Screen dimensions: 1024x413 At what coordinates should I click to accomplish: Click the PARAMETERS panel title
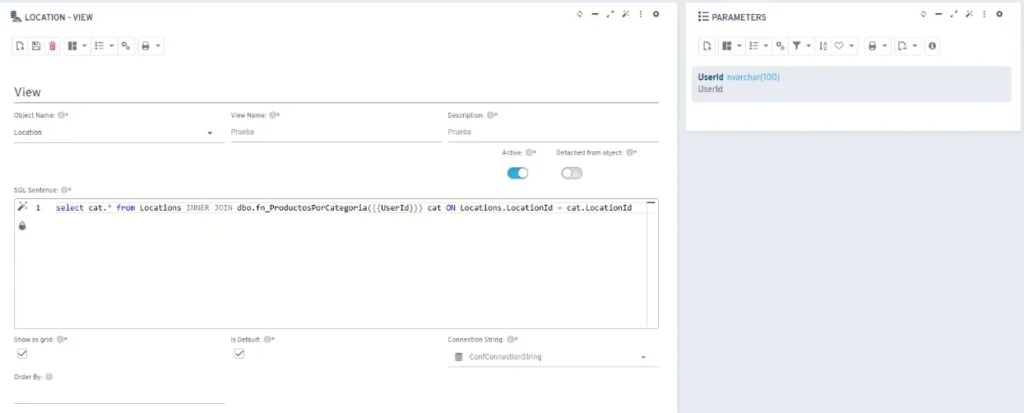pyautogui.click(x=739, y=17)
